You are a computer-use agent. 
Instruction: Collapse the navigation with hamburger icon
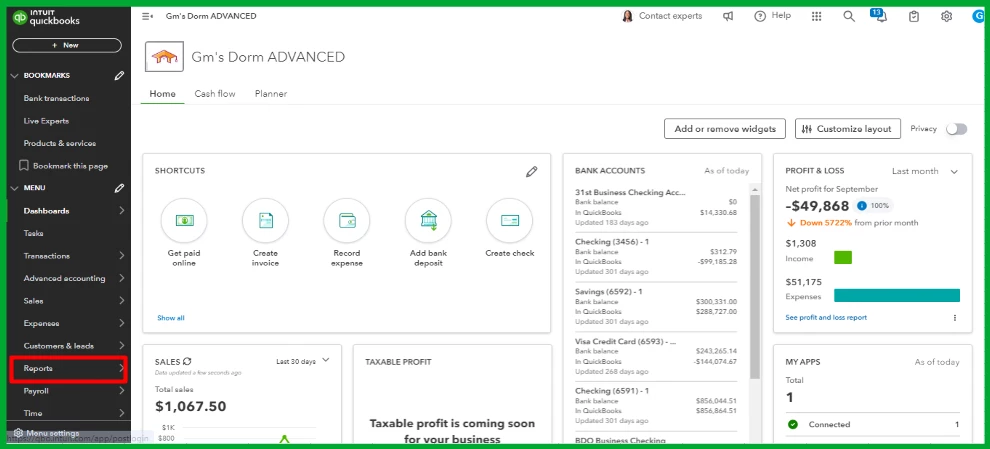148,16
